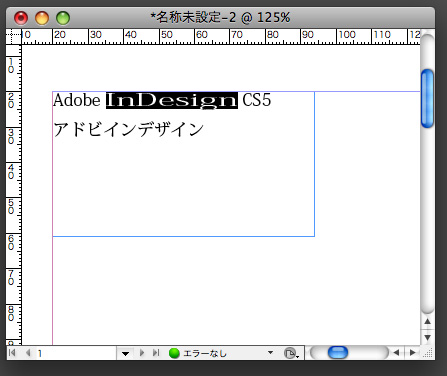Click the page number field showing 1
Screen dimensions: 447x376
pyautogui.click(x=75, y=353)
